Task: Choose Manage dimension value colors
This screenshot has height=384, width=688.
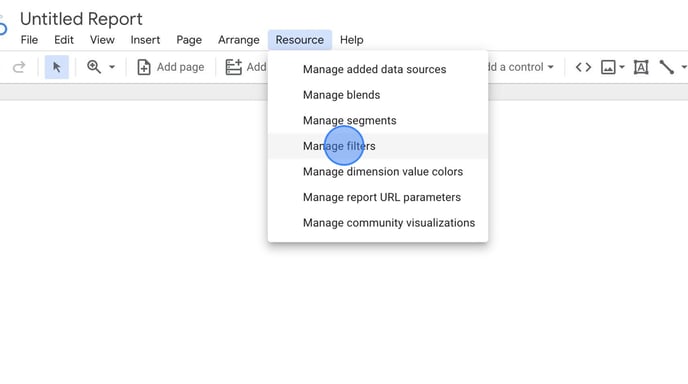Action: [x=378, y=172]
